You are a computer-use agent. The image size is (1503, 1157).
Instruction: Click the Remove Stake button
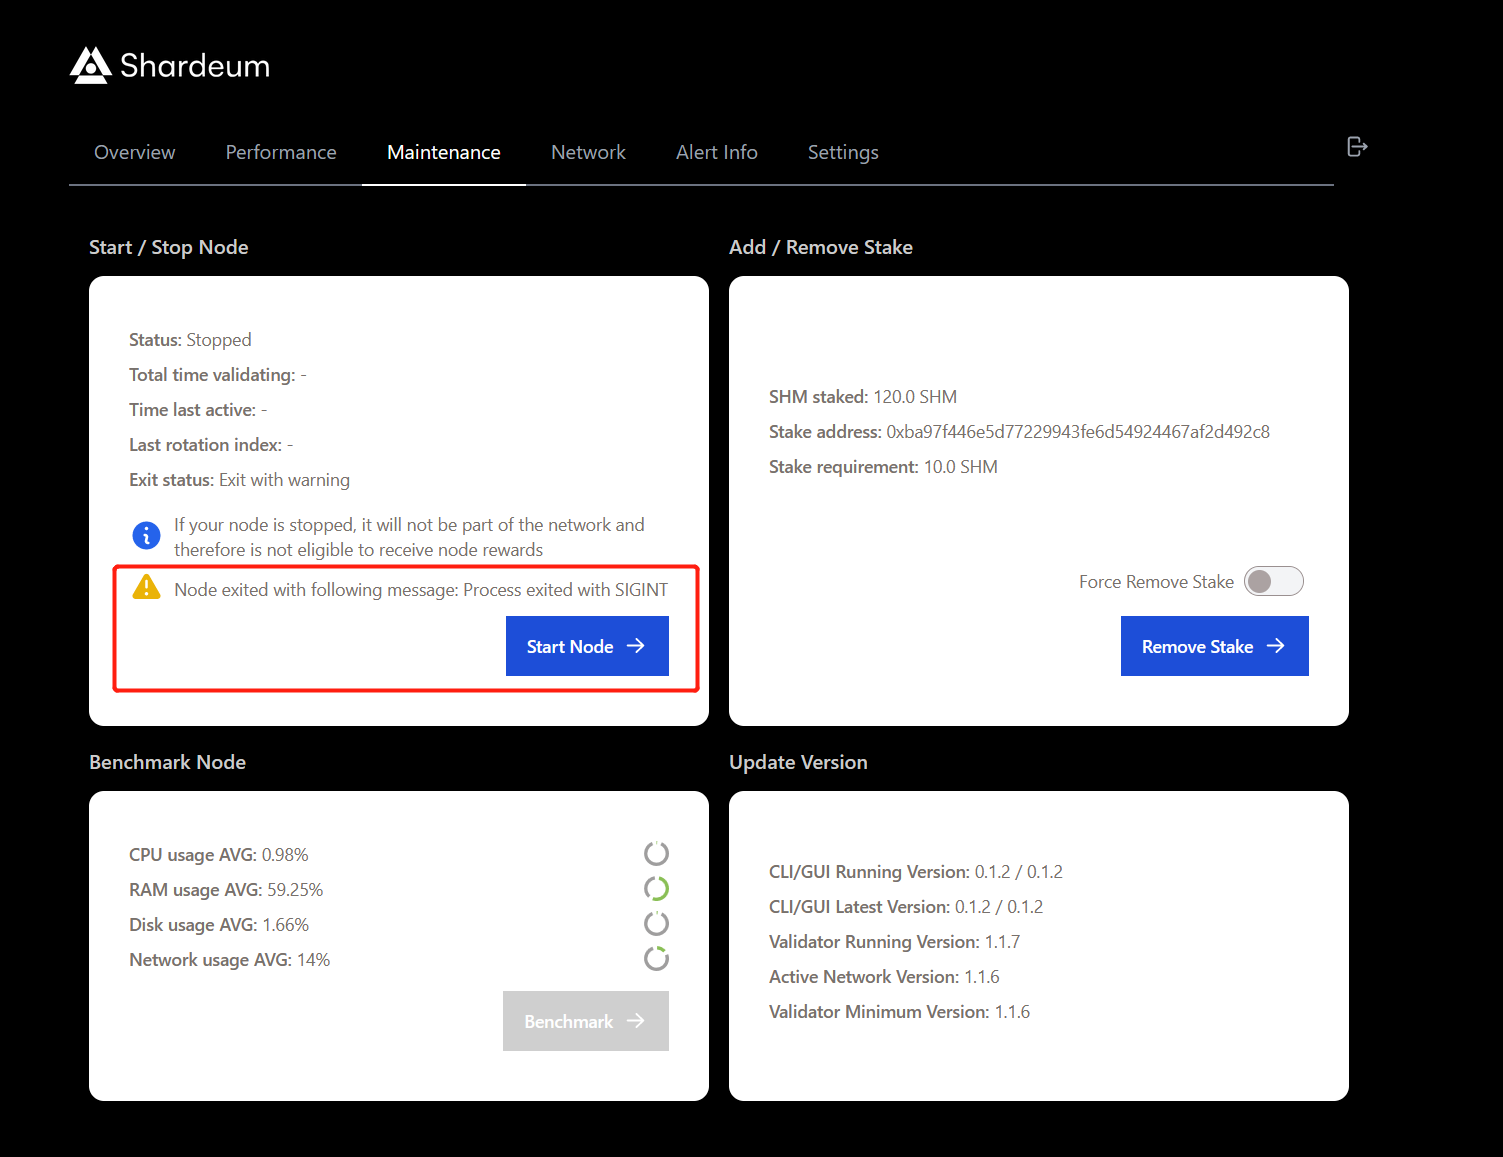1214,646
